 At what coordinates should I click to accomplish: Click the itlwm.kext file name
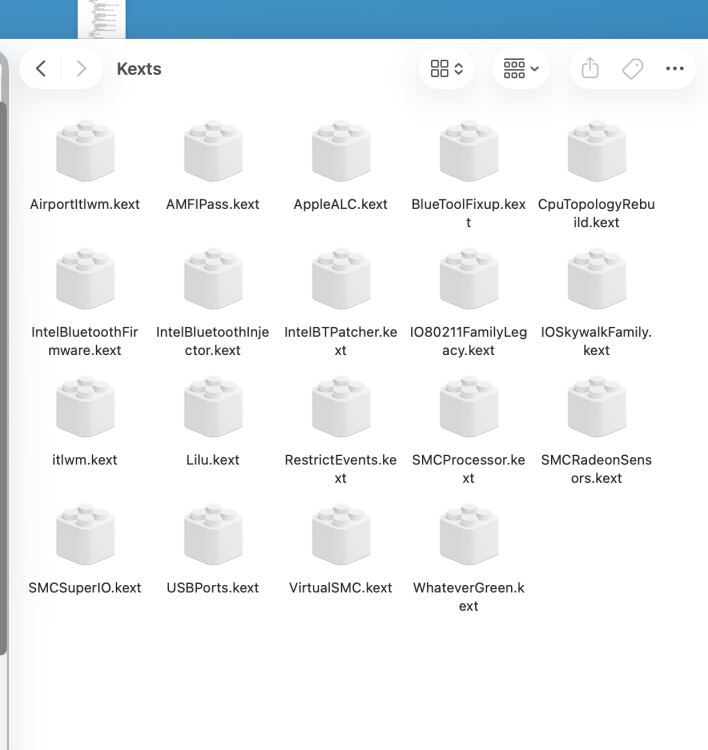click(85, 460)
